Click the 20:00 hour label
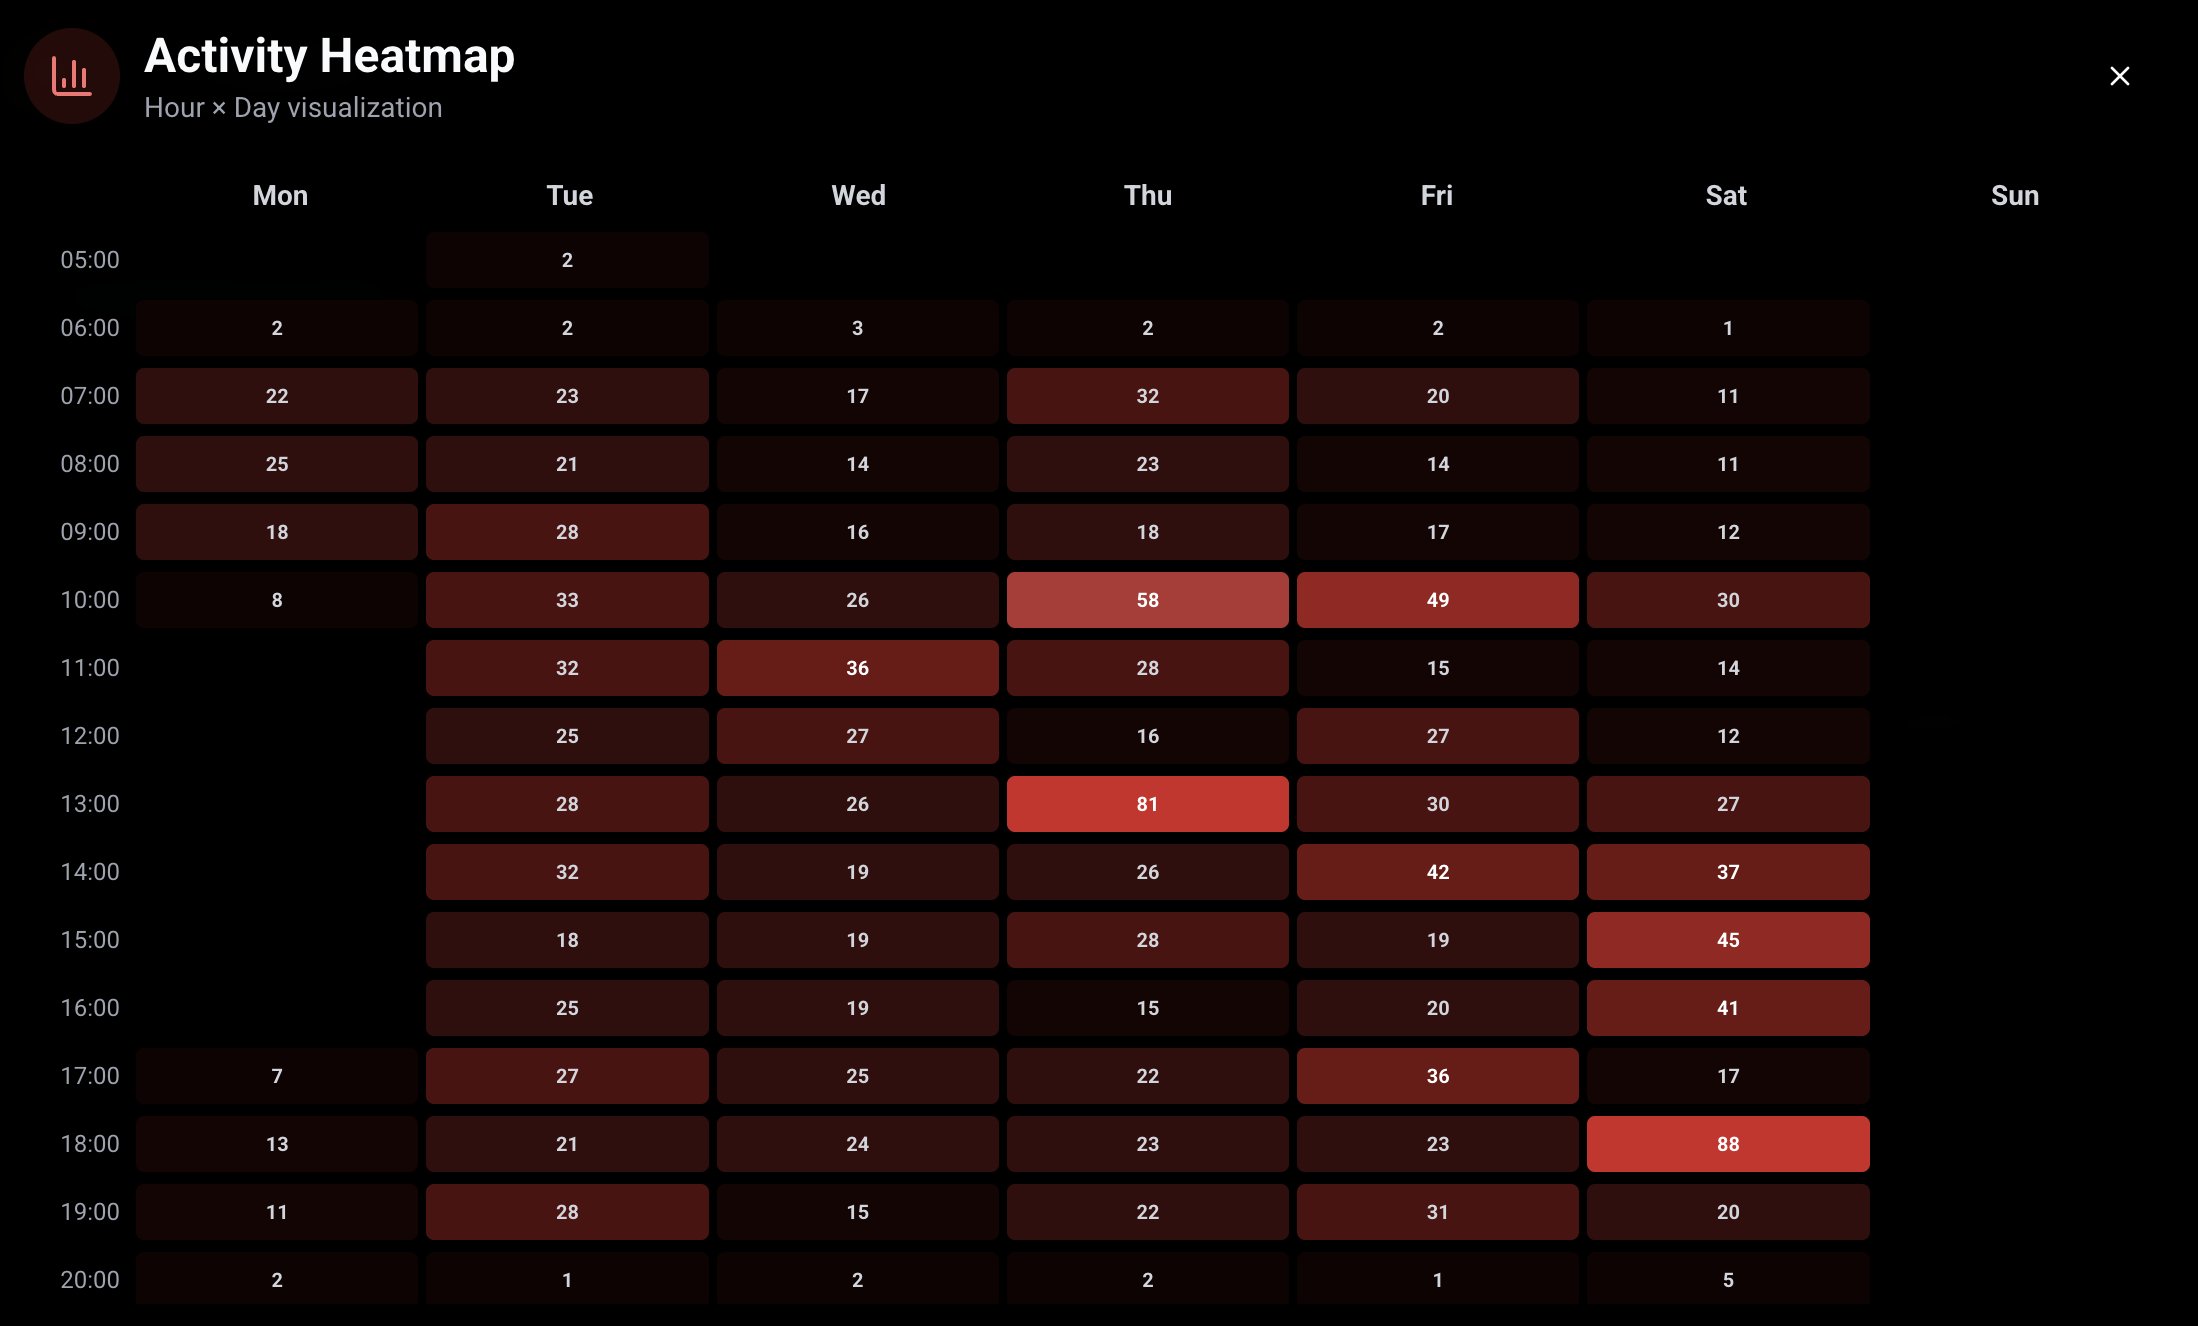This screenshot has width=2198, height=1326. (88, 1280)
